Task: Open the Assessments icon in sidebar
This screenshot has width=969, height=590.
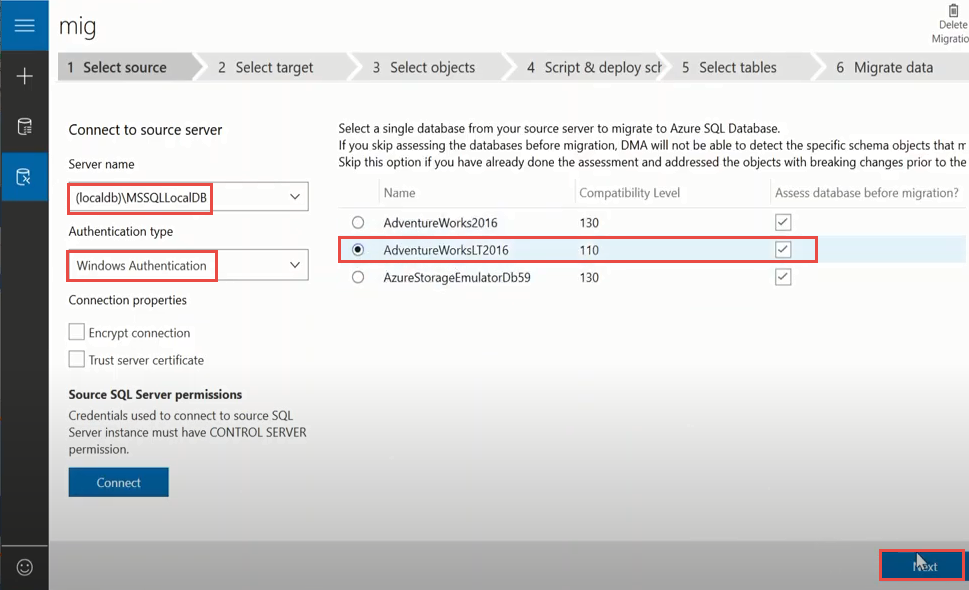Action: coord(24,127)
